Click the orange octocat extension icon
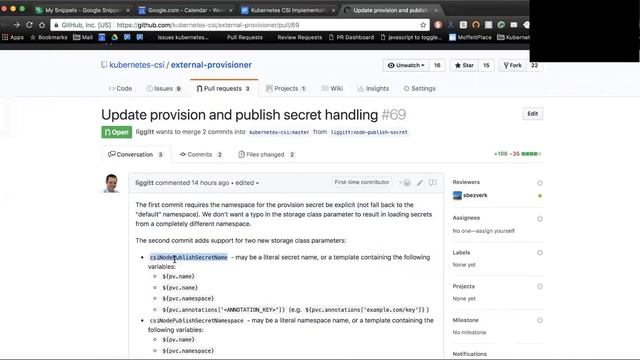The width and height of the screenshot is (640, 360). click(476, 25)
